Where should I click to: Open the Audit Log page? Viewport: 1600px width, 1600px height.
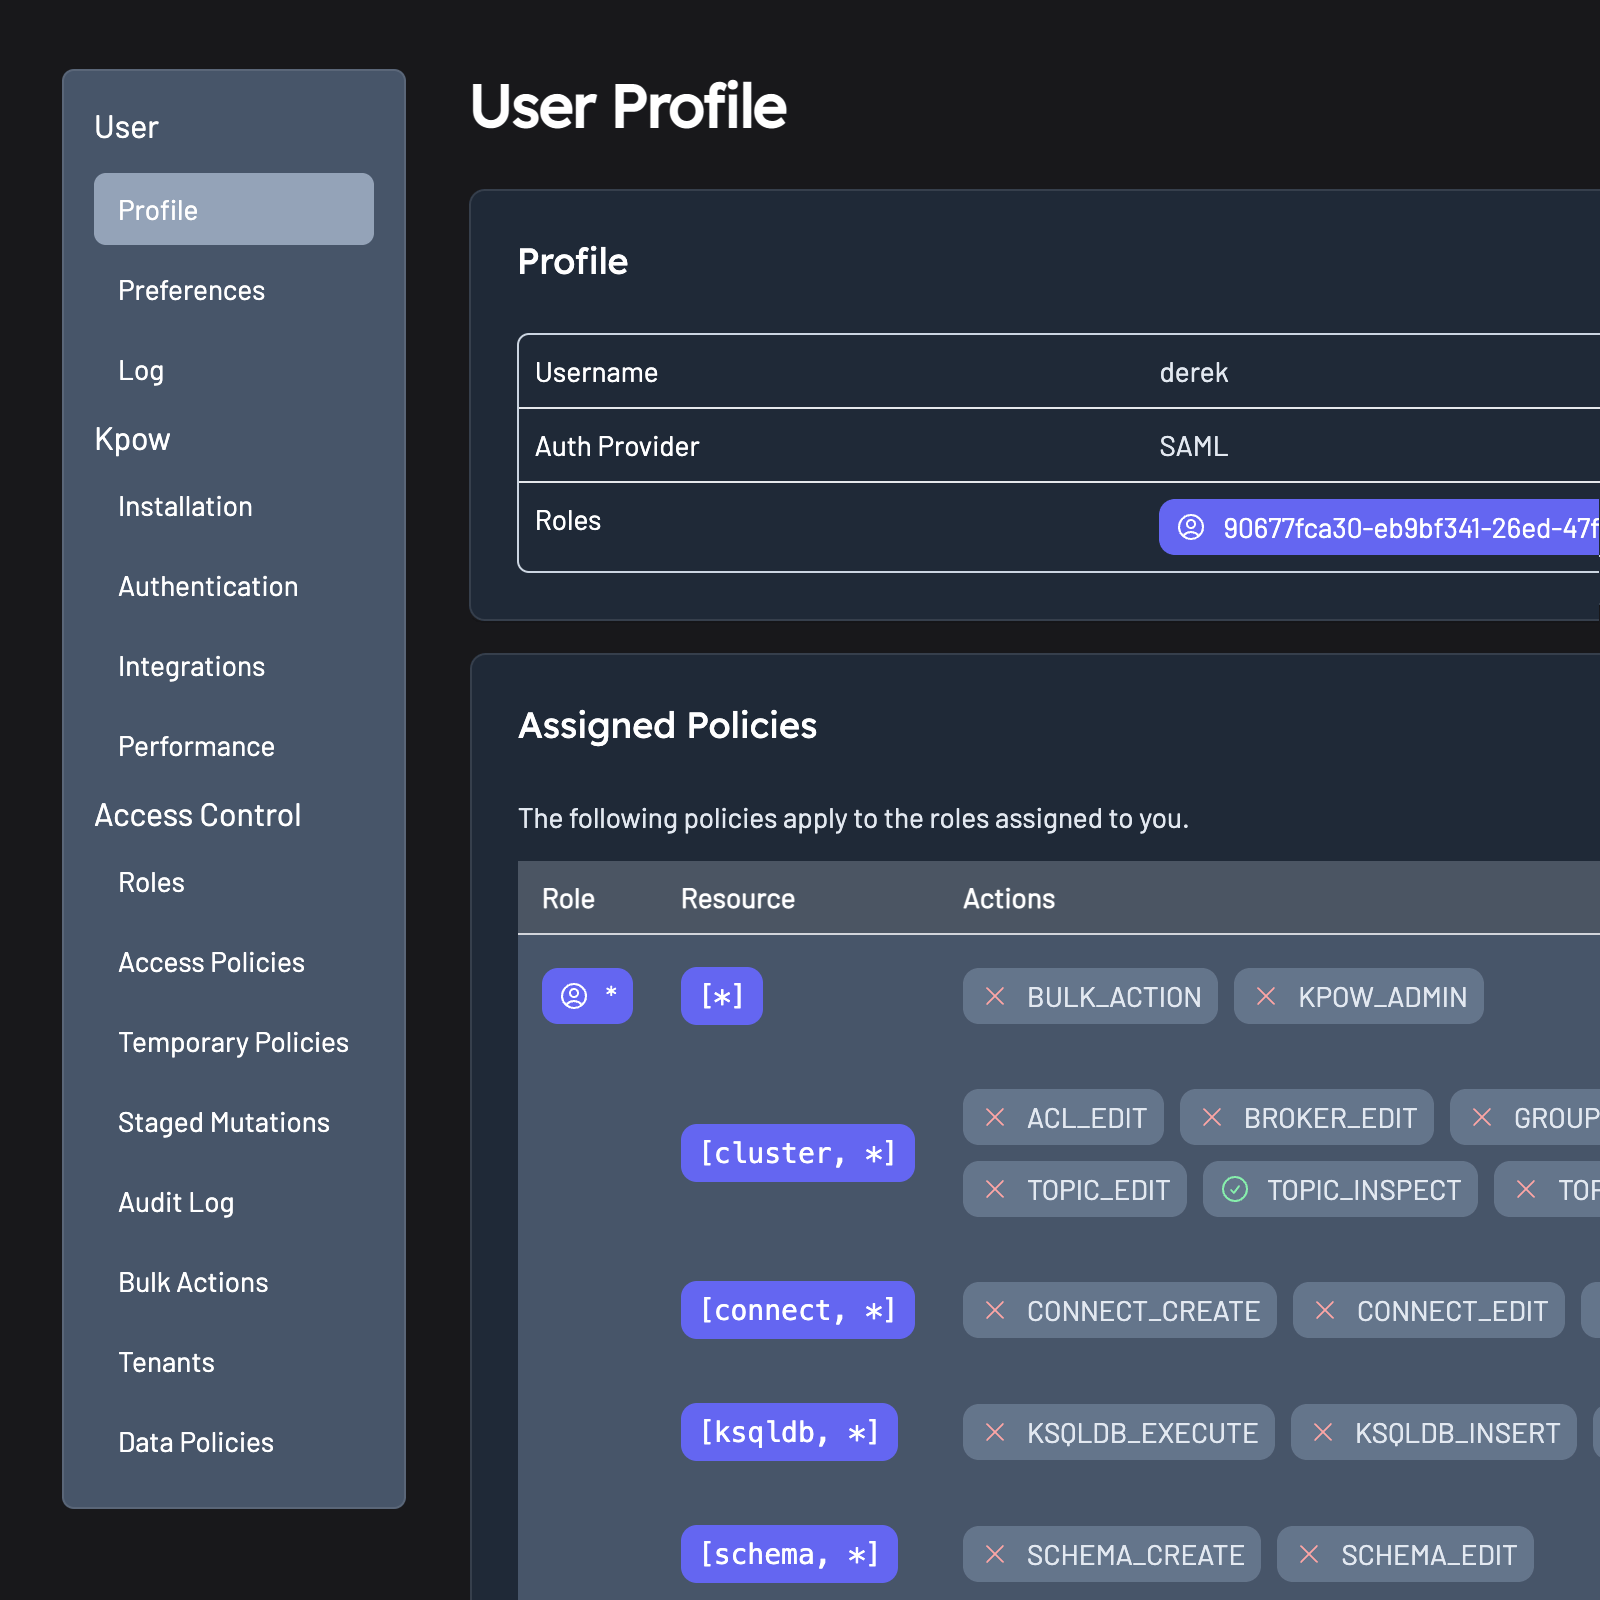176,1203
